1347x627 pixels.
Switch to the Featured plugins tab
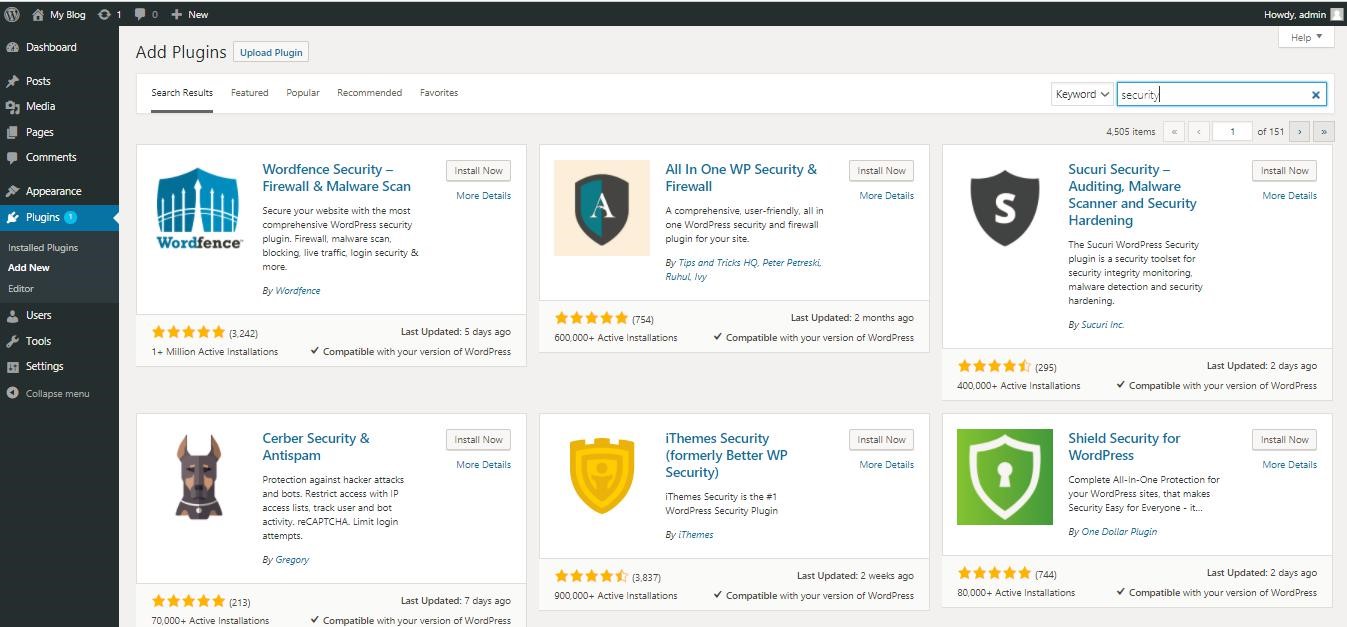point(249,92)
